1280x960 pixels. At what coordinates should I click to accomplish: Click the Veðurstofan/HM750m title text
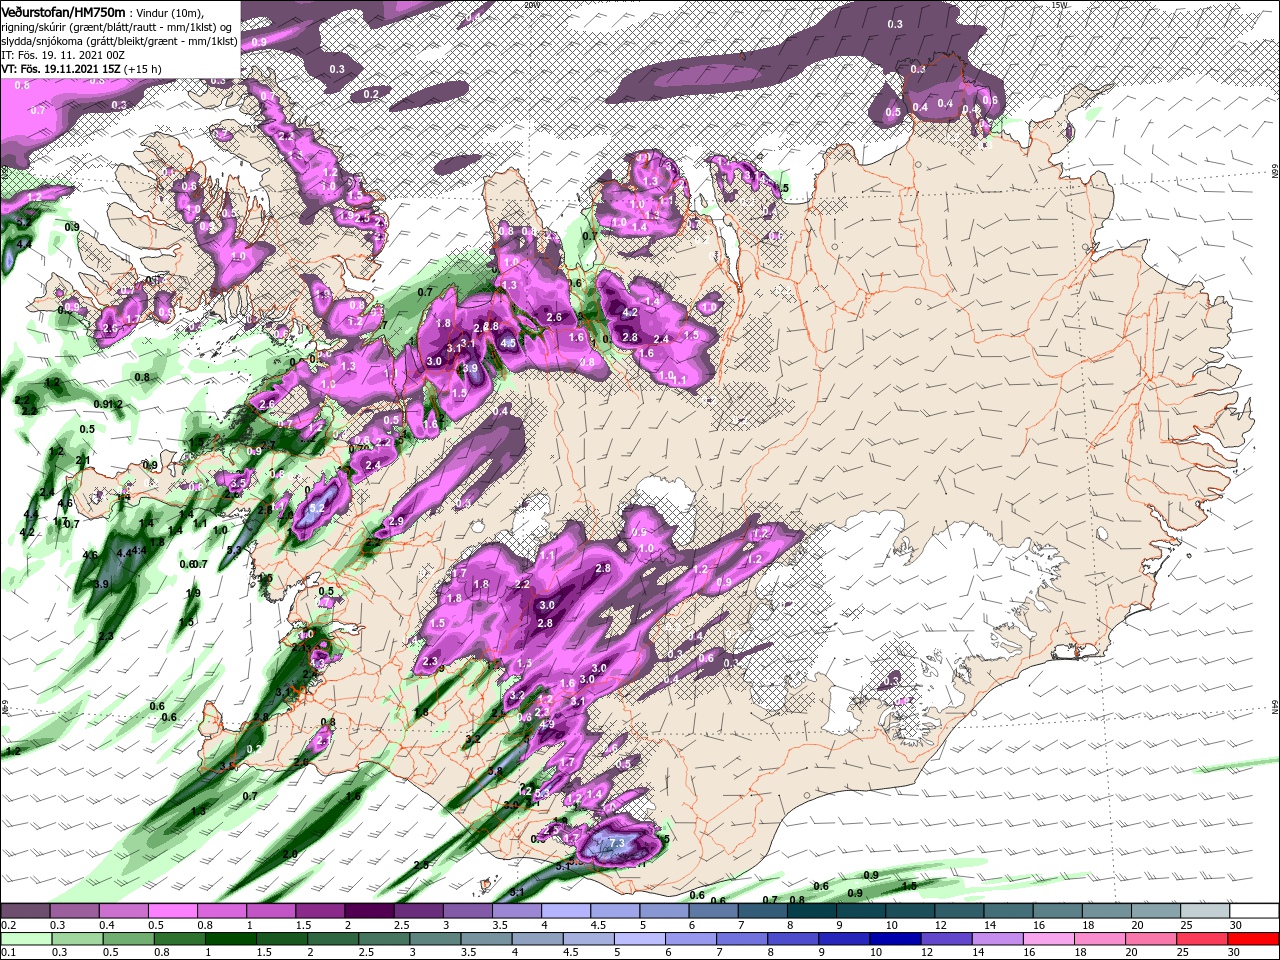click(x=63, y=11)
